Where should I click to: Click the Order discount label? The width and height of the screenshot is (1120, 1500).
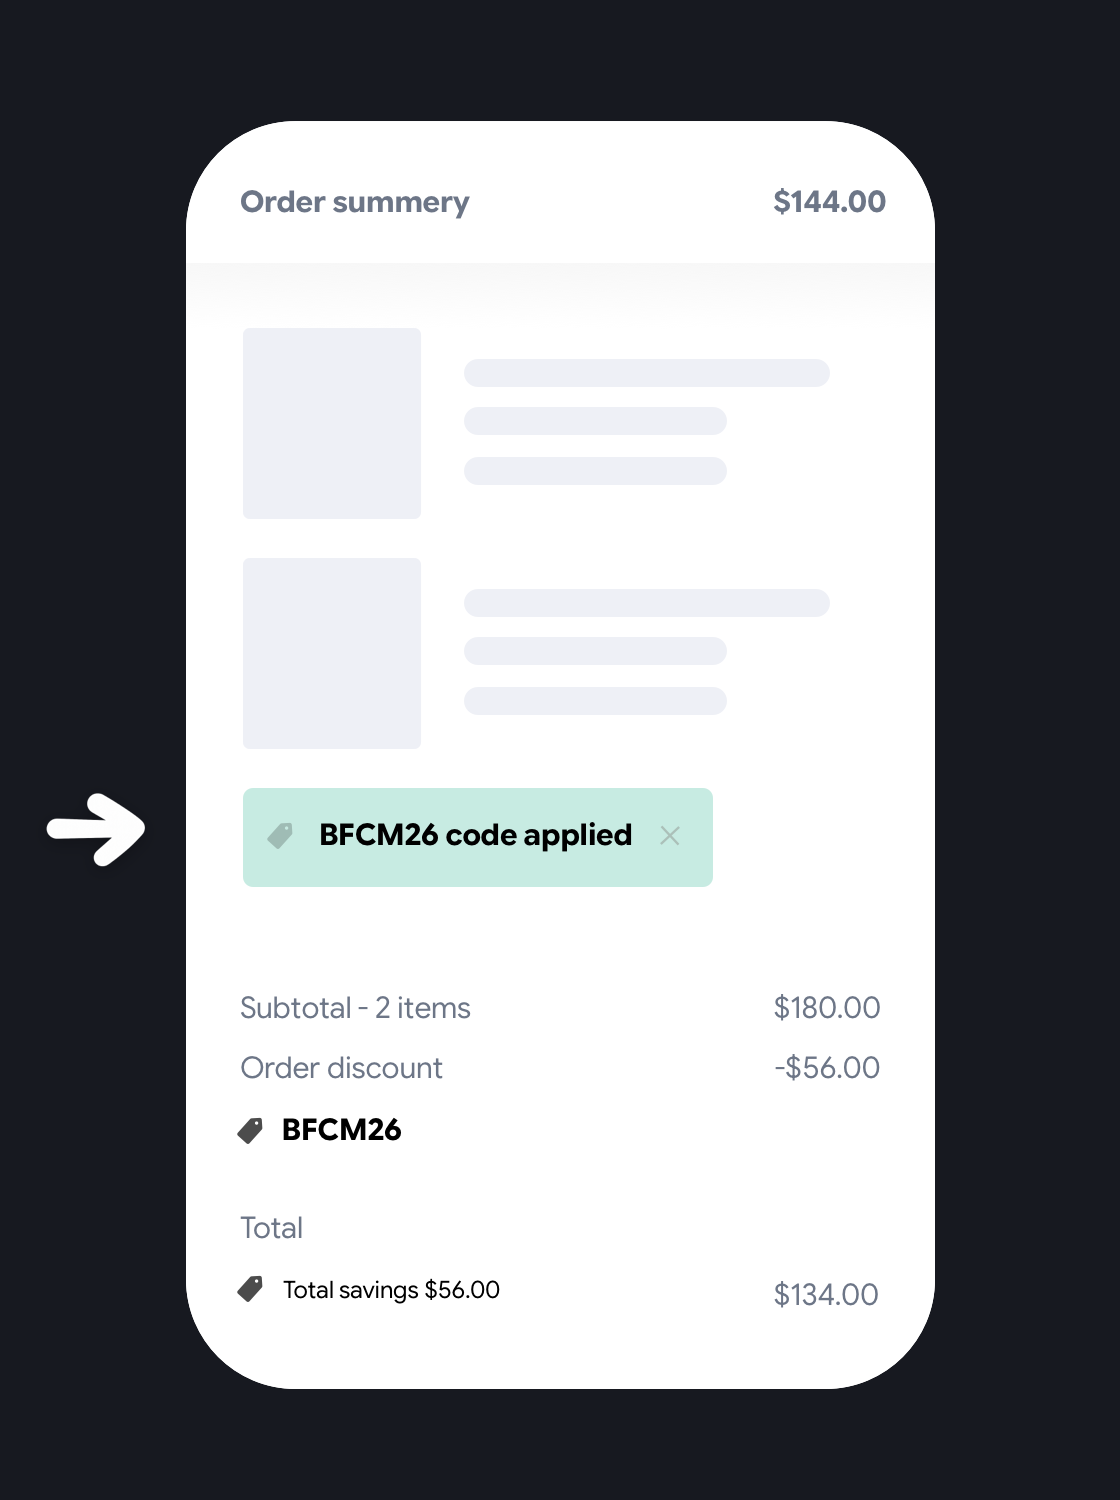pos(341,1068)
